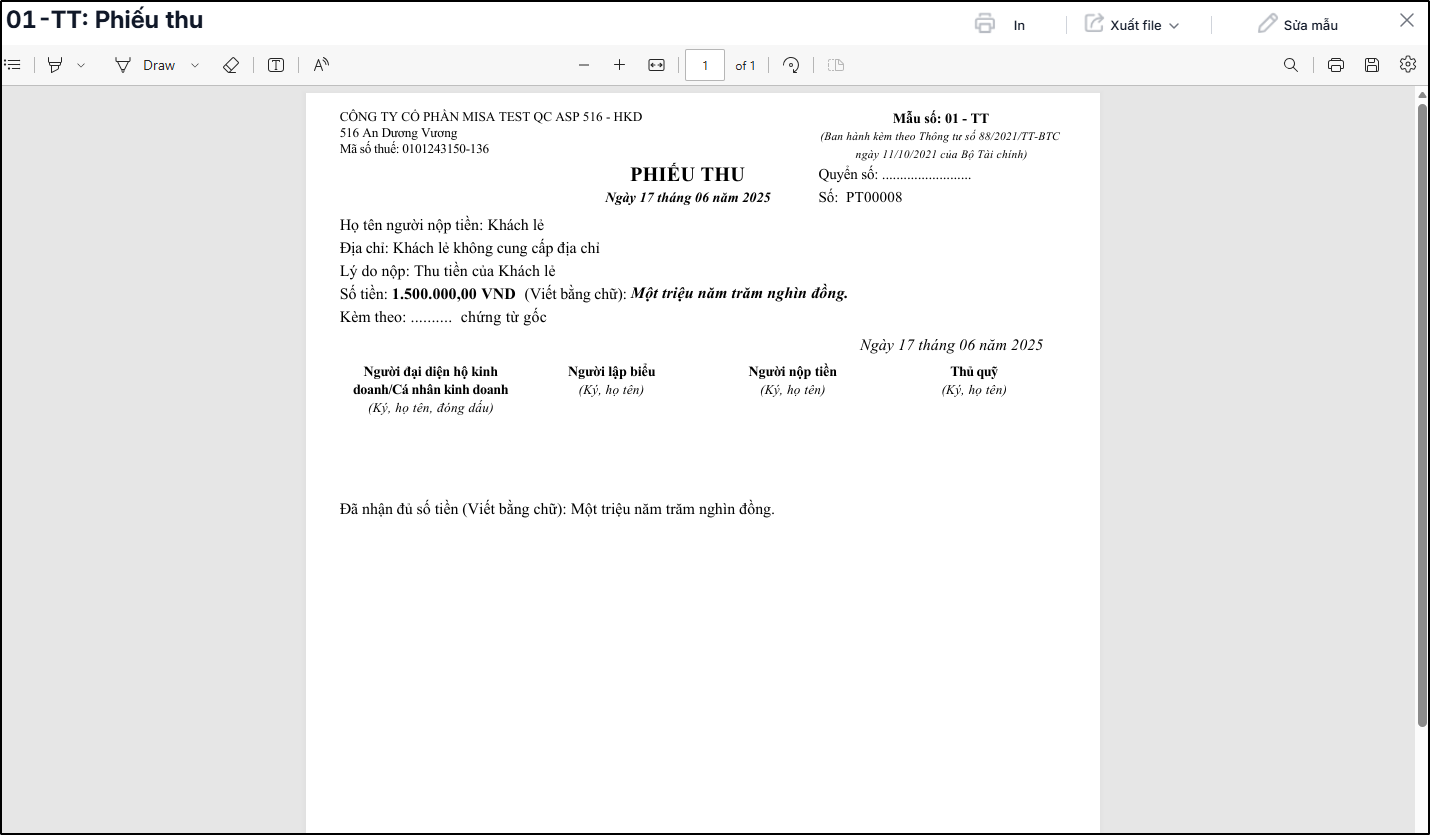Zoom in with the plus icon
Screen dimensions: 1430x835
(619, 65)
